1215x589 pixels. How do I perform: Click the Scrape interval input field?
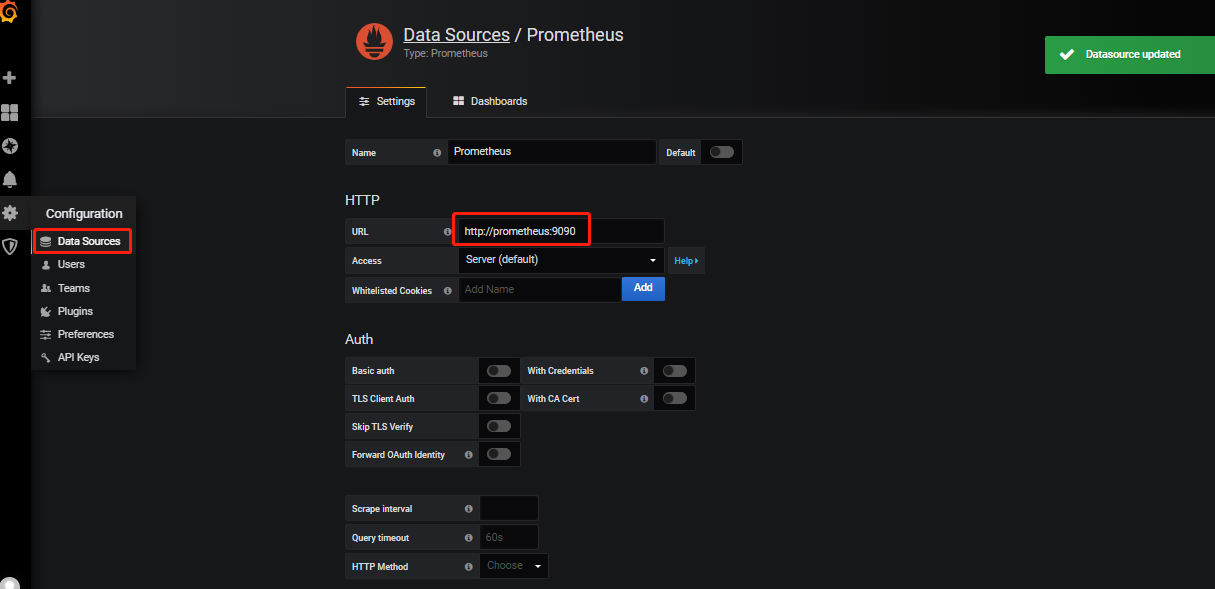(509, 508)
